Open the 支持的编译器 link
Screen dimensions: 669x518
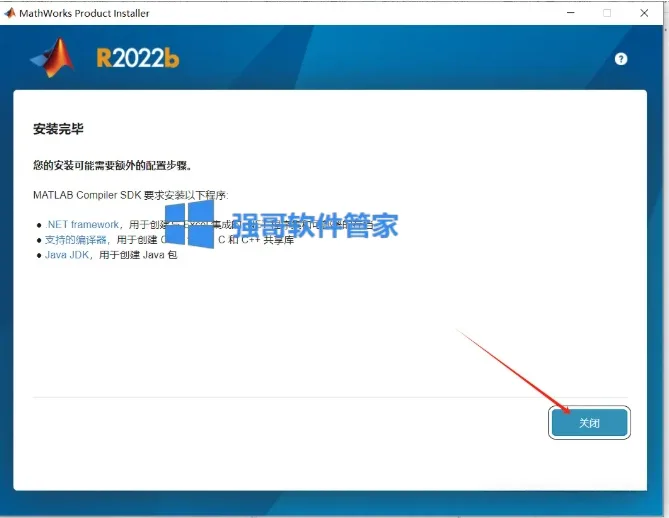(76, 240)
